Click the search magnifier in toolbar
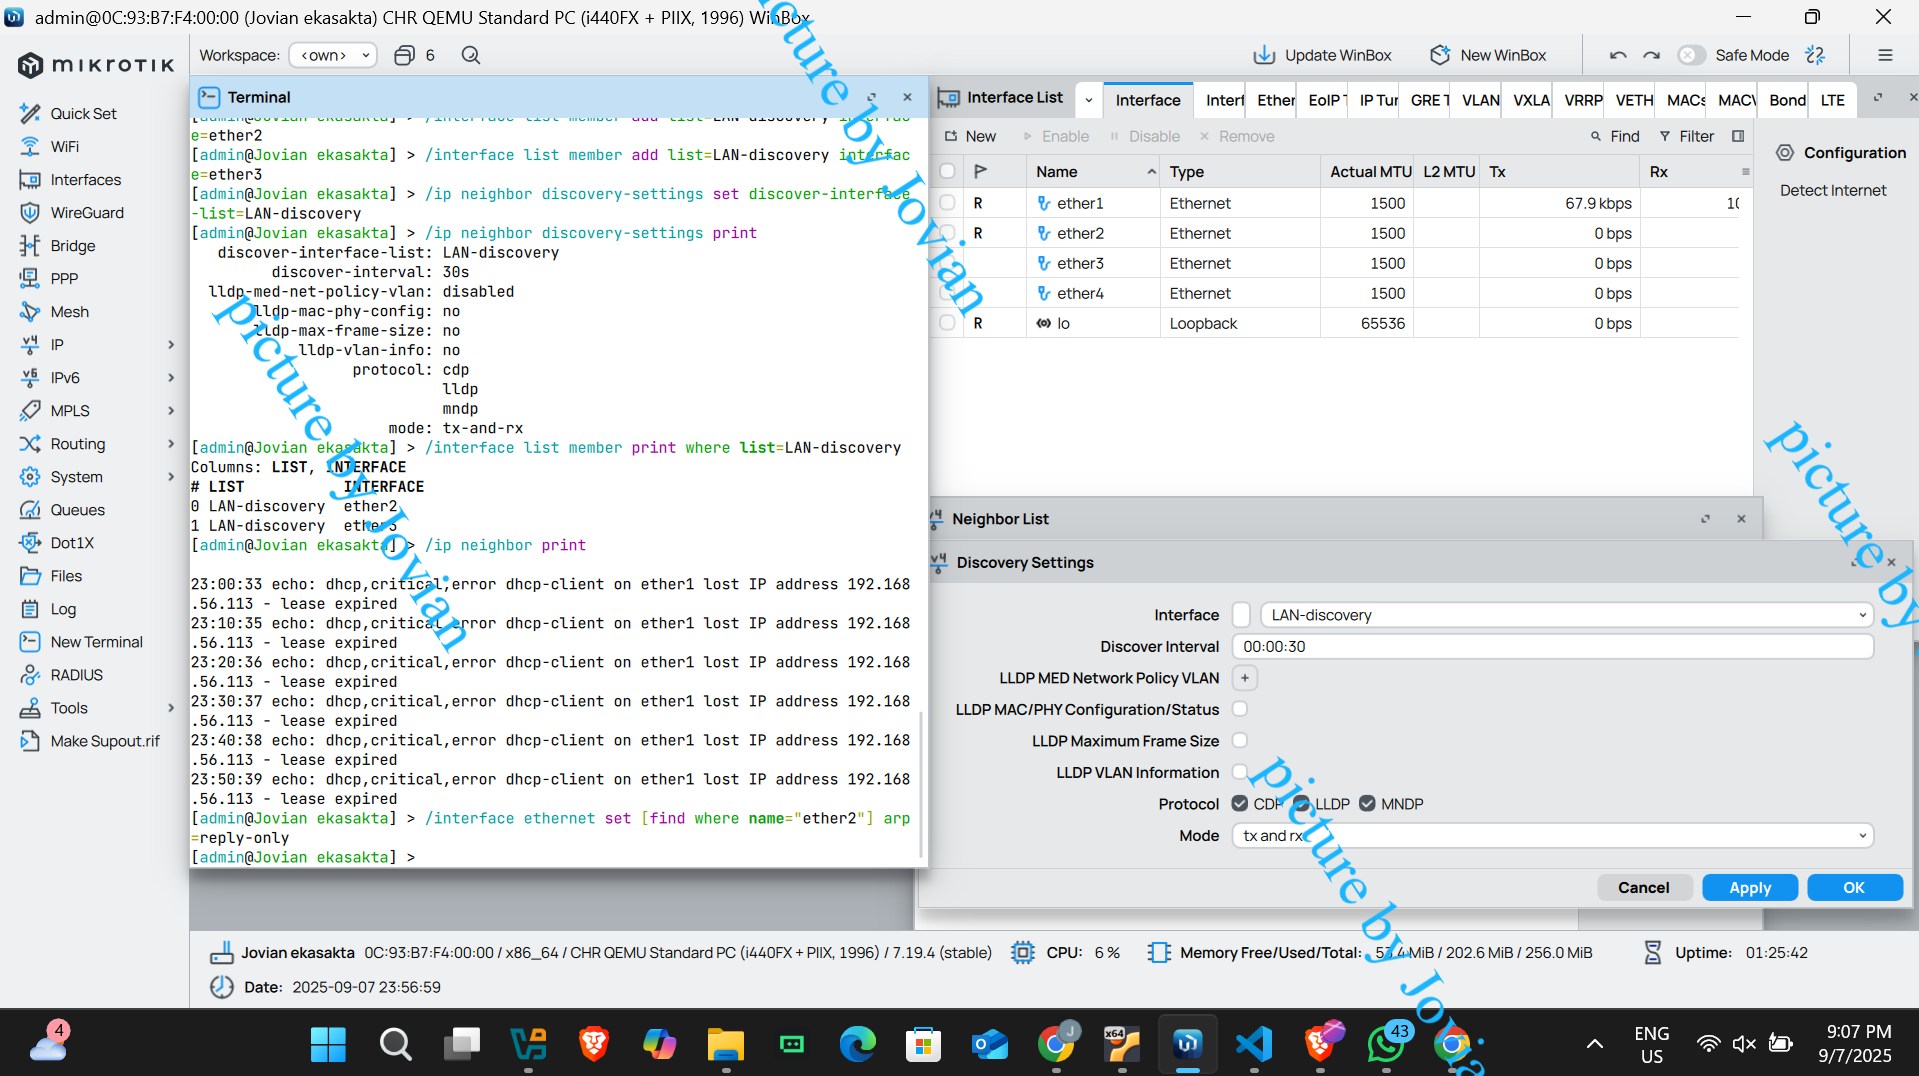Image resolution: width=1919 pixels, height=1076 pixels. (x=471, y=55)
